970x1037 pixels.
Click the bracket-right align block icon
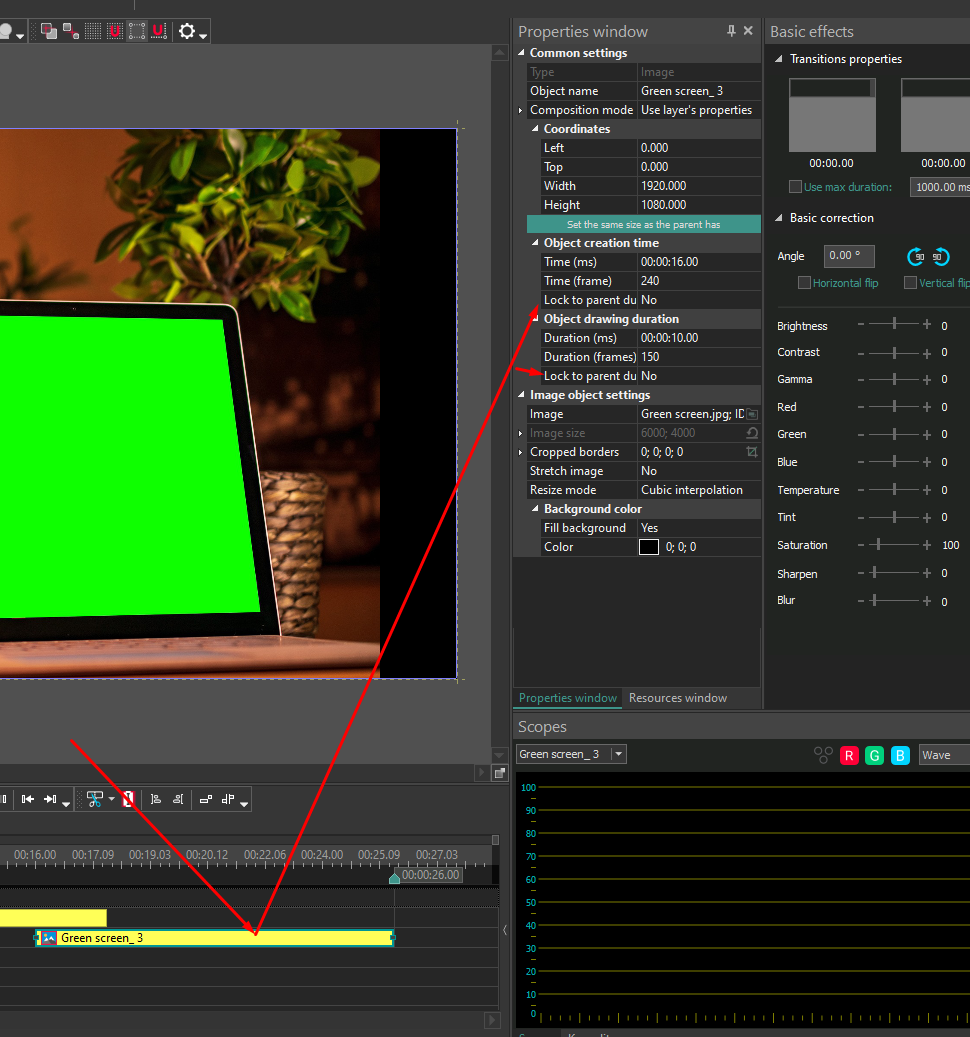178,800
